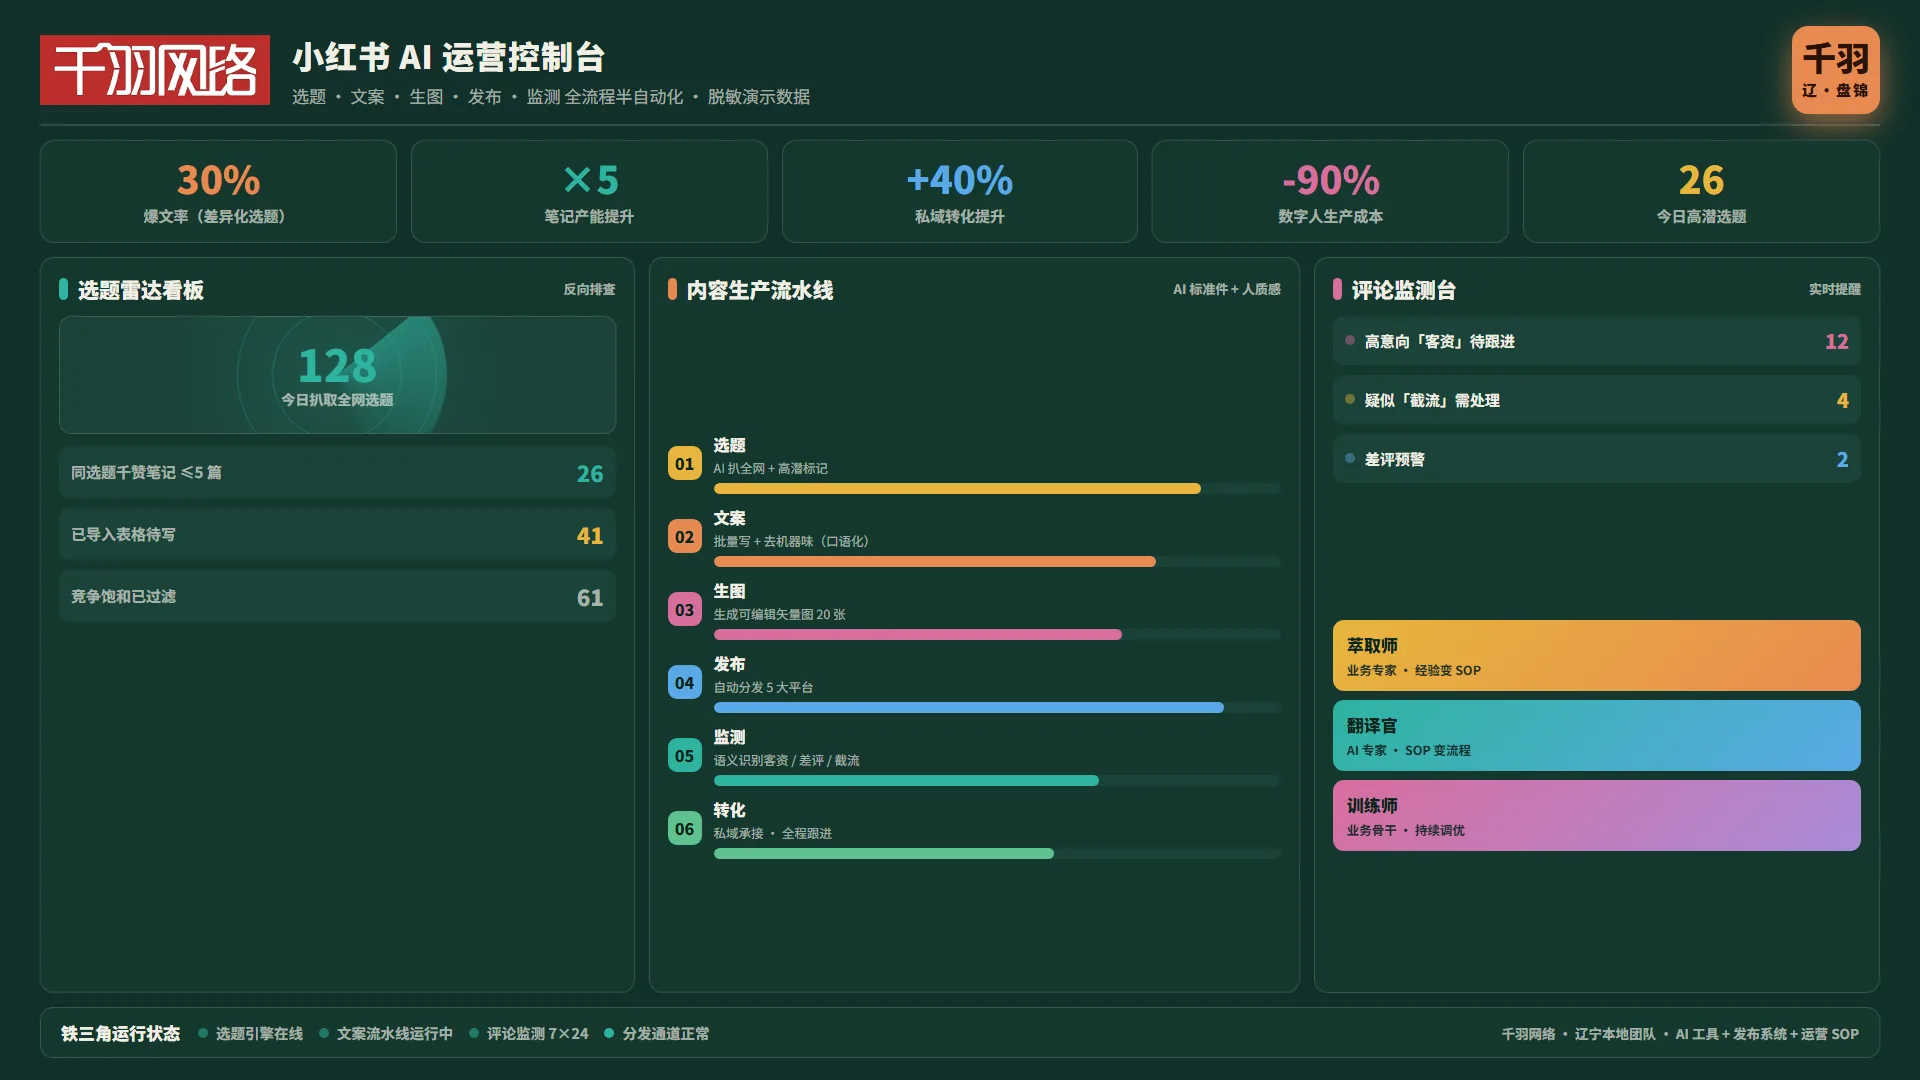Screen dimensions: 1920x1080
Task: Open 疑似「截流」需处理 alert row
Action: coord(1597,400)
